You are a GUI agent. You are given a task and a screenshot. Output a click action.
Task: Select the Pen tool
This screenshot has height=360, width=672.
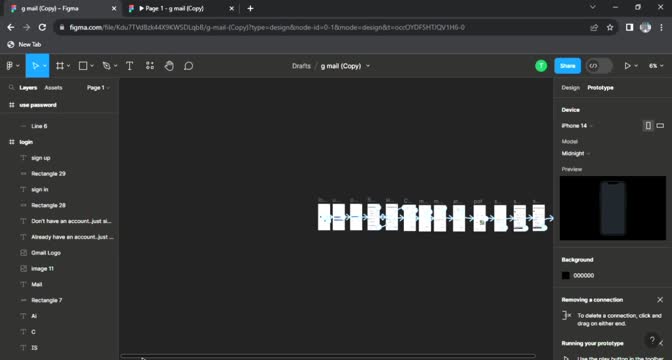(x=106, y=66)
